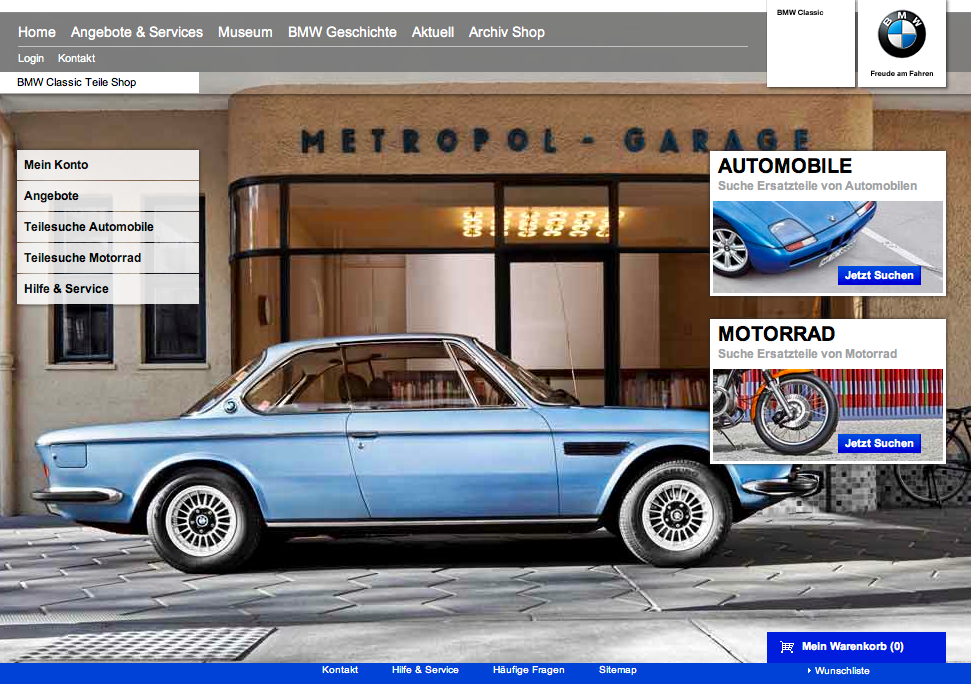Image resolution: width=971 pixels, height=685 pixels.
Task: Select Teilesuche Motorrad in sidebar
Action: click(x=82, y=258)
